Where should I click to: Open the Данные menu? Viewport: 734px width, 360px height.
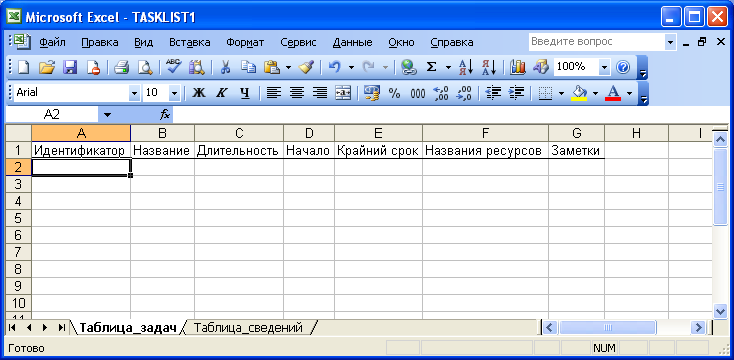pyautogui.click(x=352, y=43)
